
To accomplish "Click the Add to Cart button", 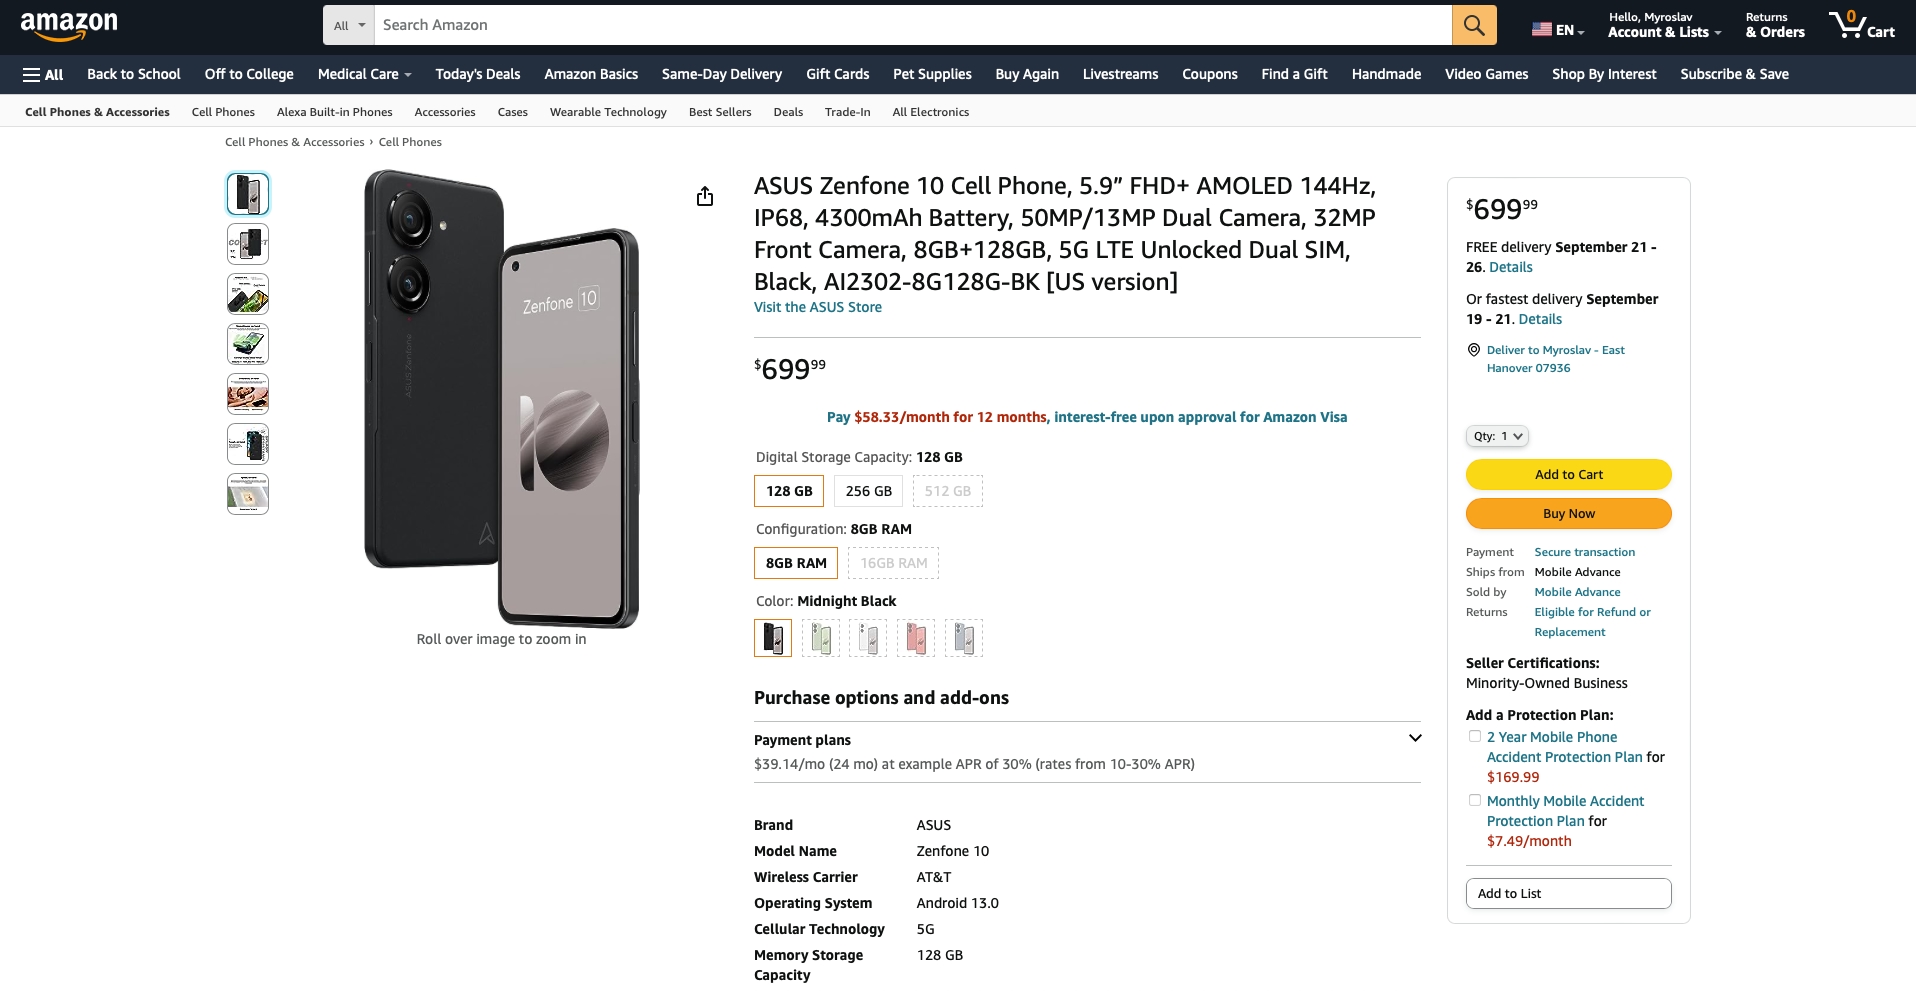I will point(1568,474).
